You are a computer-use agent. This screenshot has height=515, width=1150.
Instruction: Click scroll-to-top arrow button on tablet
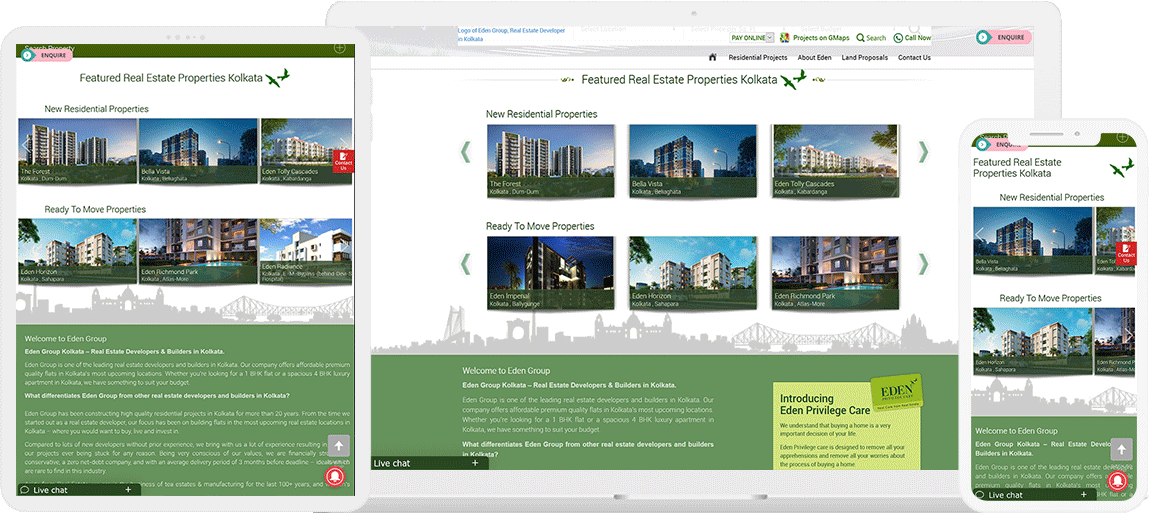[339, 447]
